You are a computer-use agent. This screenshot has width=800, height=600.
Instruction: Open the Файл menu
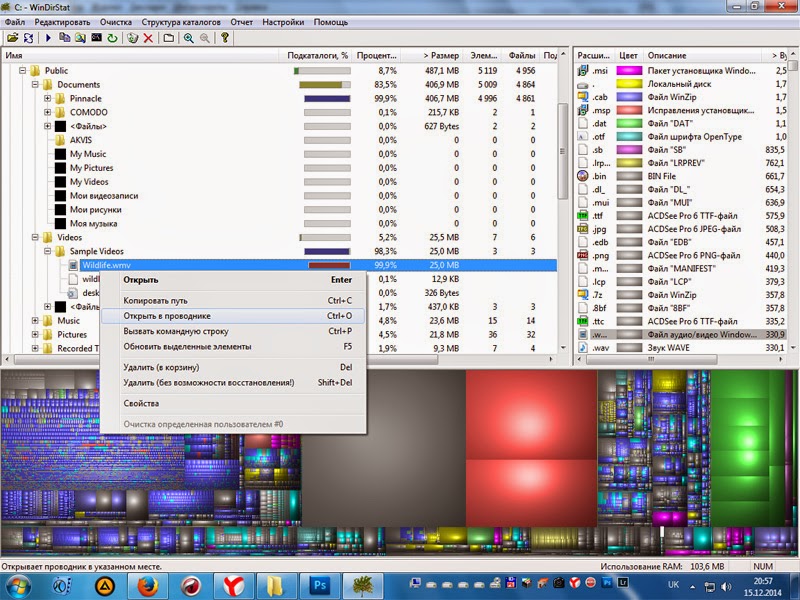tap(15, 22)
